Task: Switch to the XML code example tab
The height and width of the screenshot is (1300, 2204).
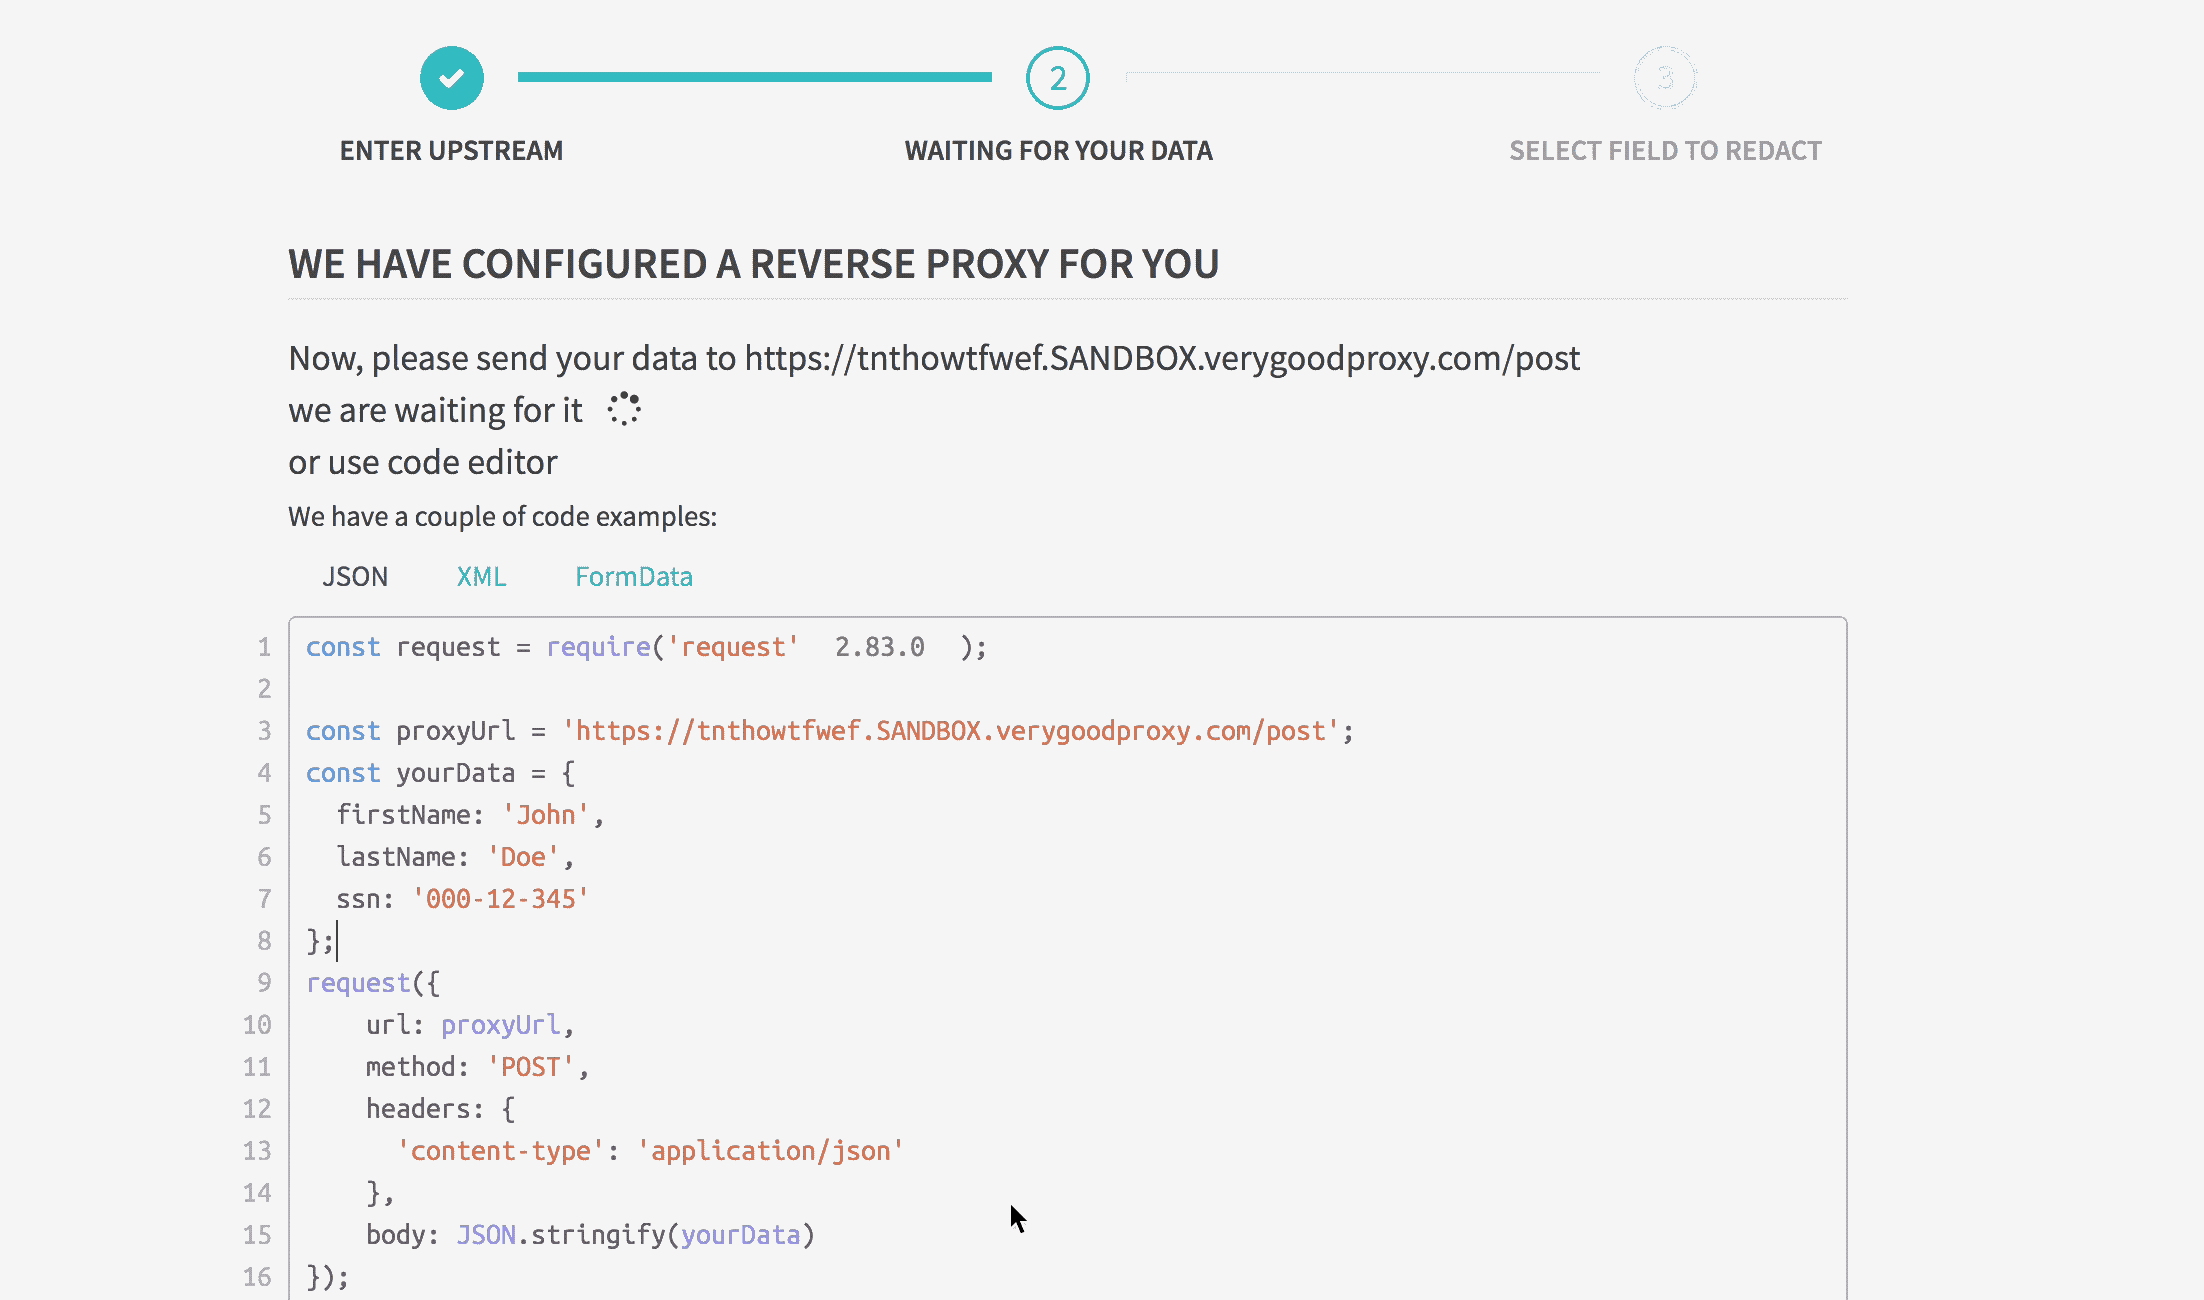Action: click(x=481, y=577)
